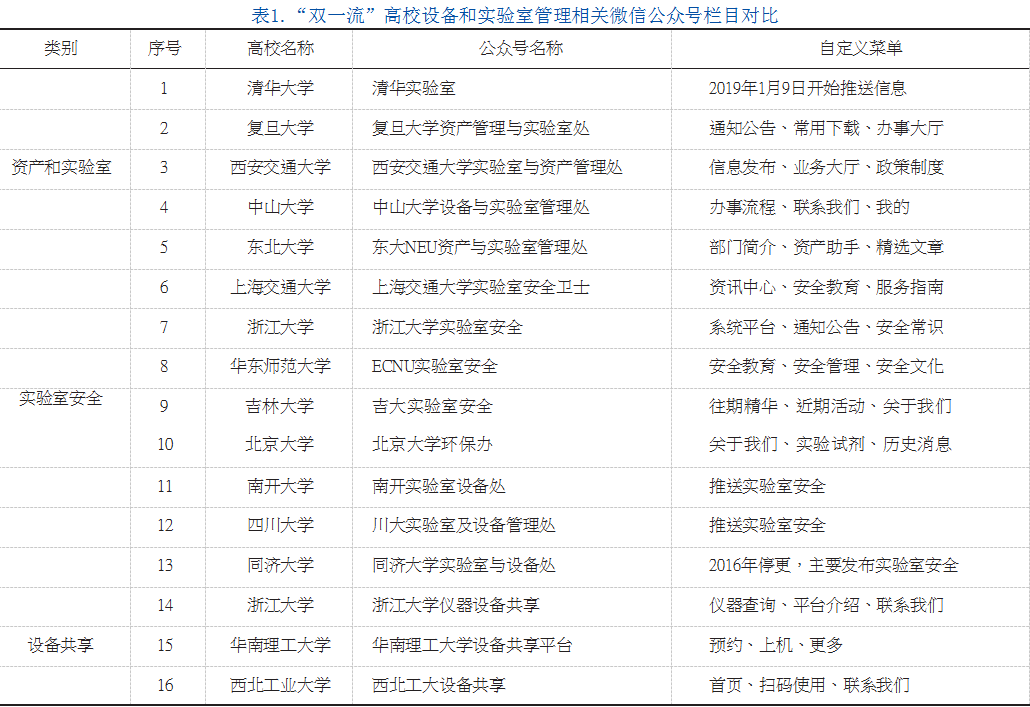Click 浙江大学 in row 7

(280, 327)
